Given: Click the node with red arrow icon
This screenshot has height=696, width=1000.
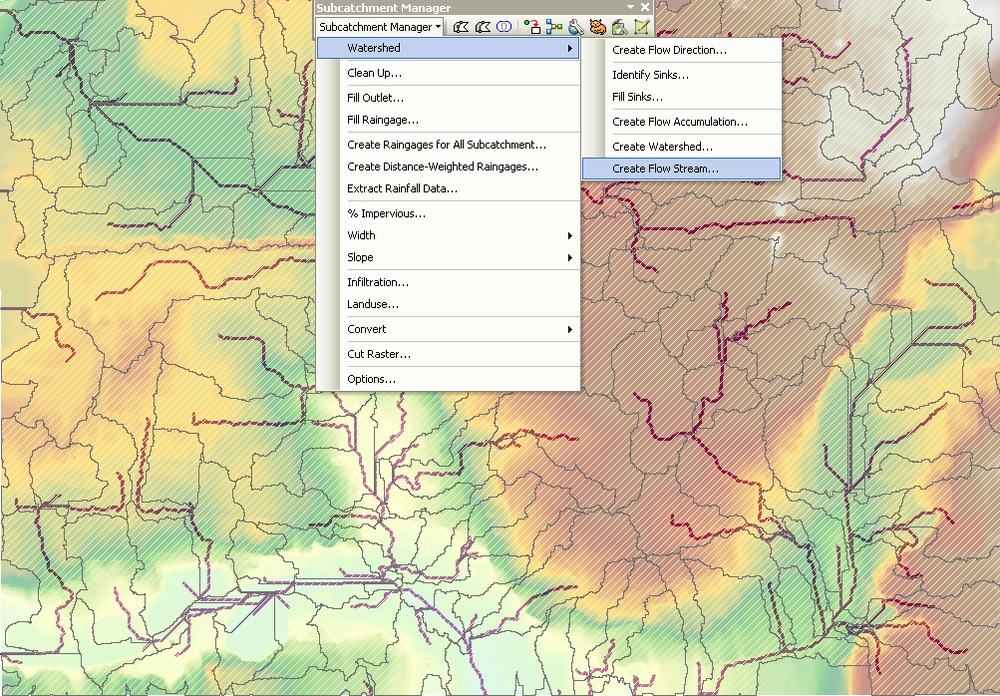Looking at the screenshot, I should [531, 27].
